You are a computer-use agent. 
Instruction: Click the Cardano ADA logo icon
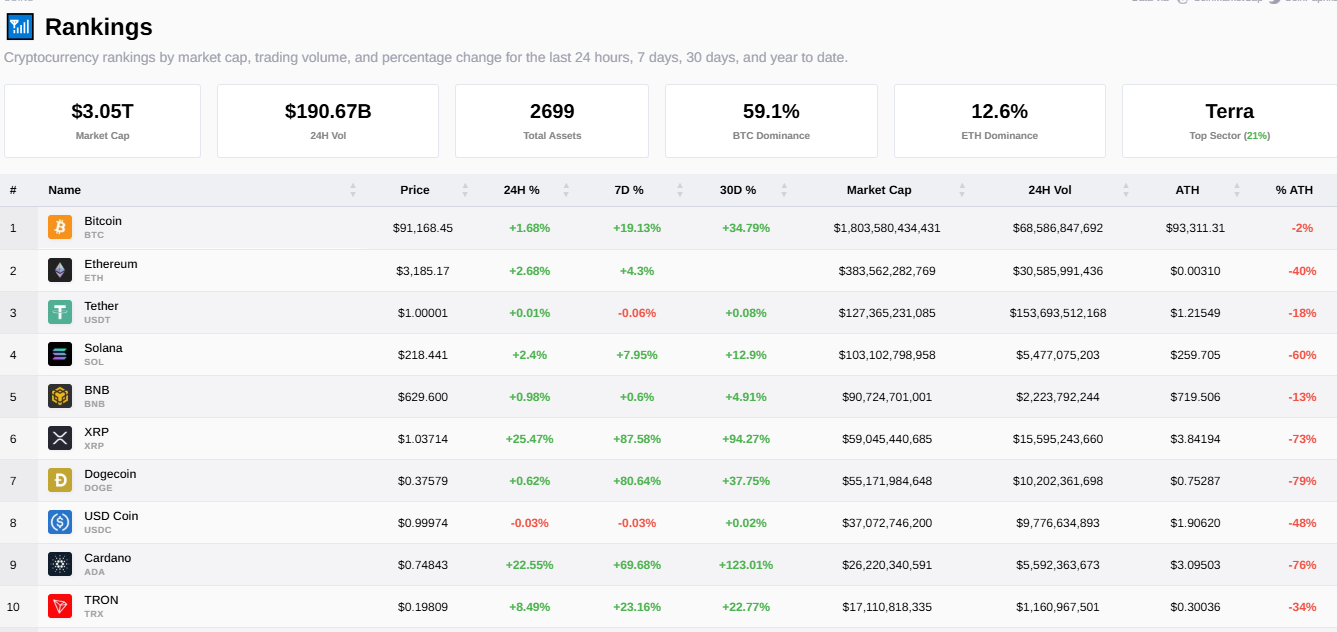coord(59,564)
